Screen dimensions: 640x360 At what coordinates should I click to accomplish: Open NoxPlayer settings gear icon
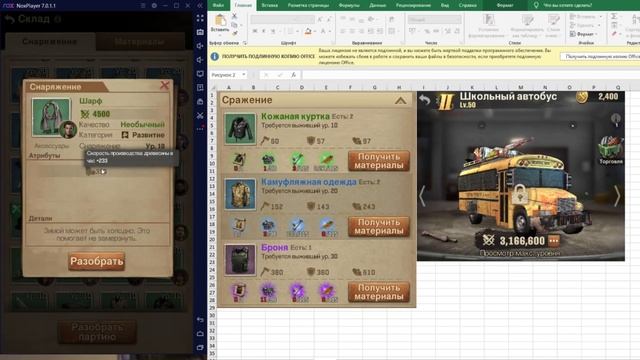click(154, 5)
